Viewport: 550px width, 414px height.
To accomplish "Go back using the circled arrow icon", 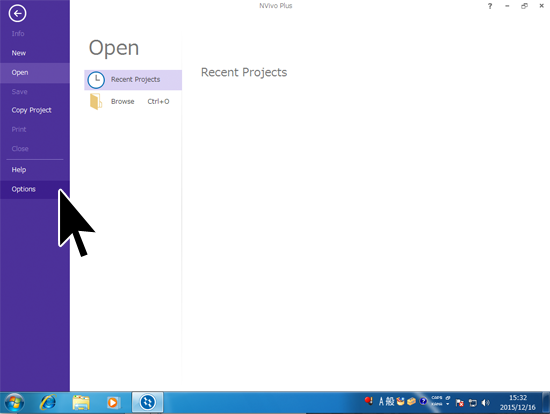I will coord(17,14).
